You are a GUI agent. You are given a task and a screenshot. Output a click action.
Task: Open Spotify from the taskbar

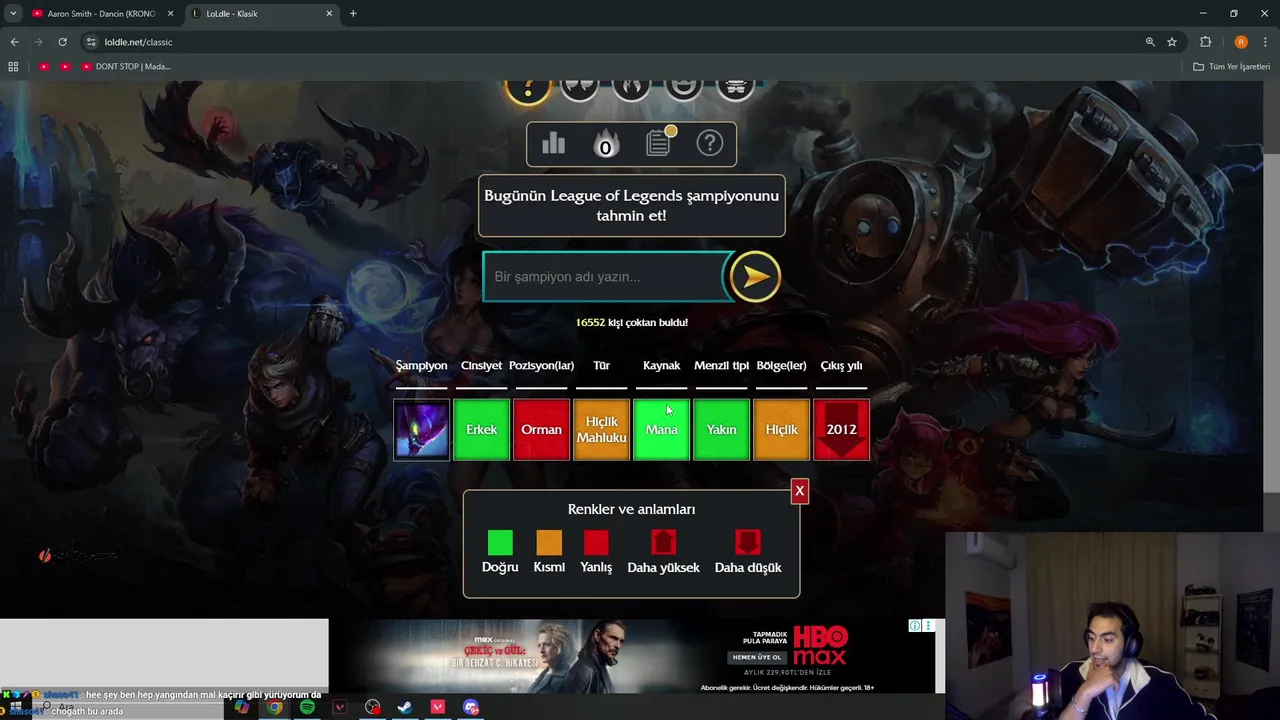click(x=307, y=707)
